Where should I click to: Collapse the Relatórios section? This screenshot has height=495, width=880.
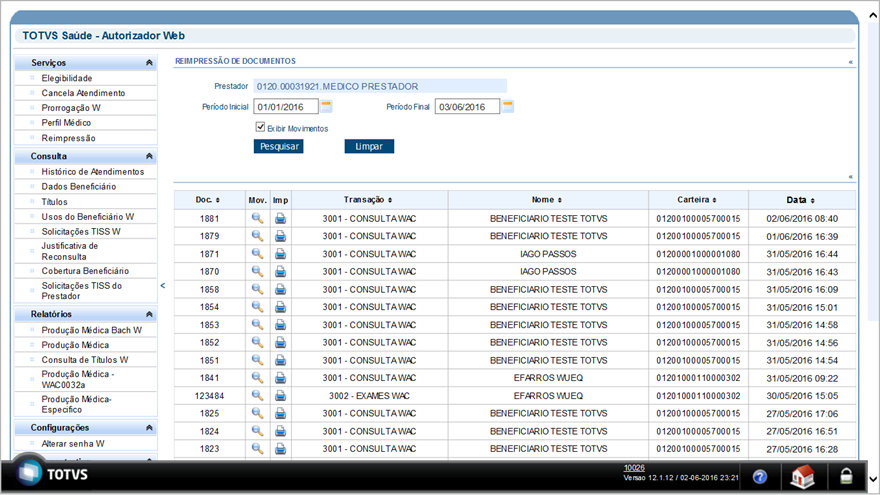[149, 314]
